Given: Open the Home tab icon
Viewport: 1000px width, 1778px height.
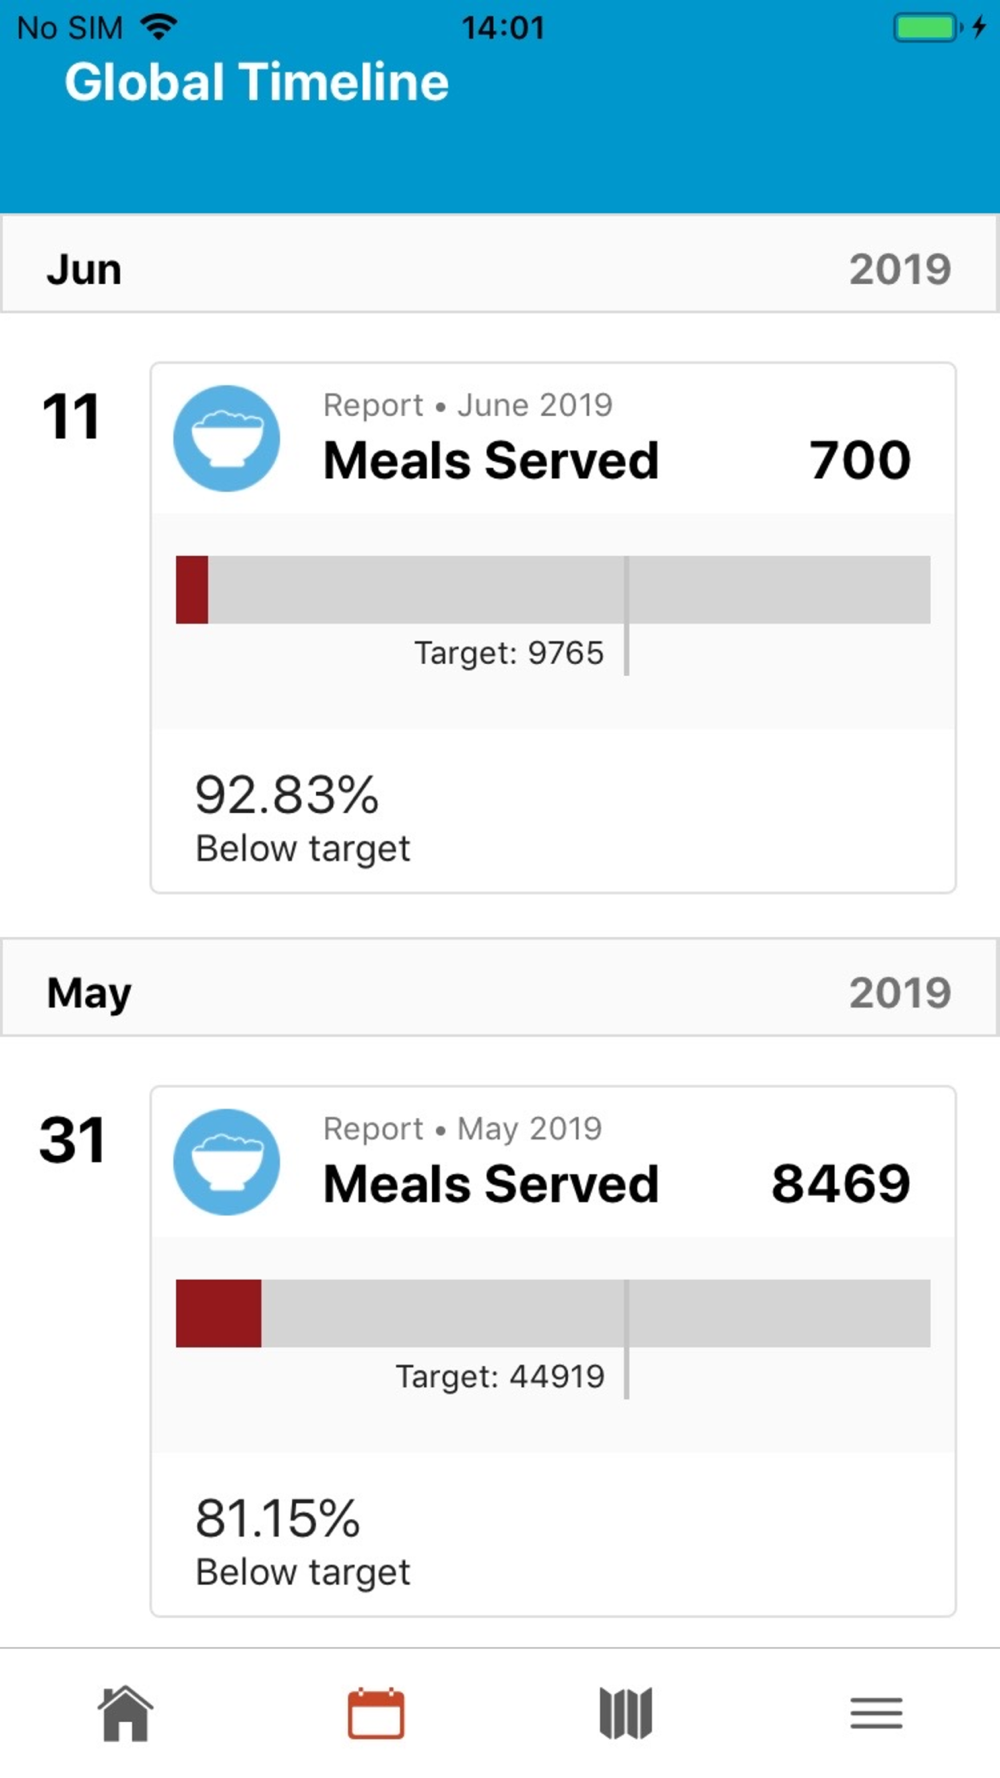Looking at the screenshot, I should [126, 1713].
